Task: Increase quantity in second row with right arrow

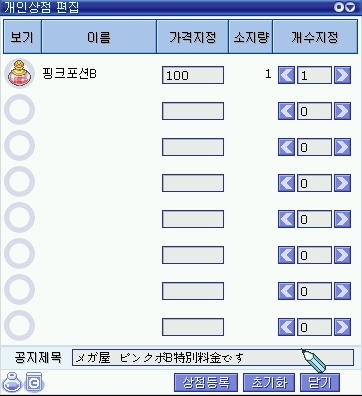Action: (342, 111)
